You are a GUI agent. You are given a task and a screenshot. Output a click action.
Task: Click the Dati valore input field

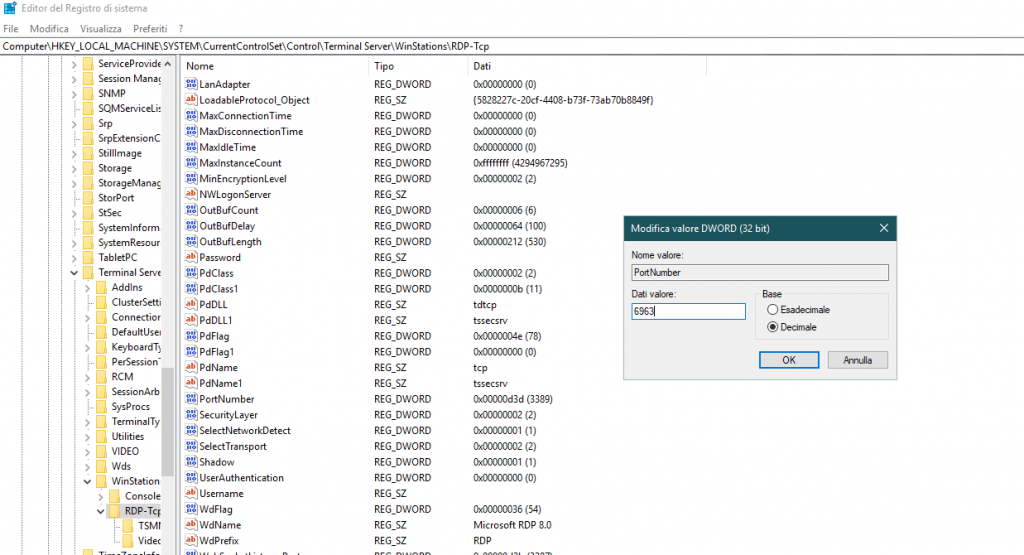[688, 311]
